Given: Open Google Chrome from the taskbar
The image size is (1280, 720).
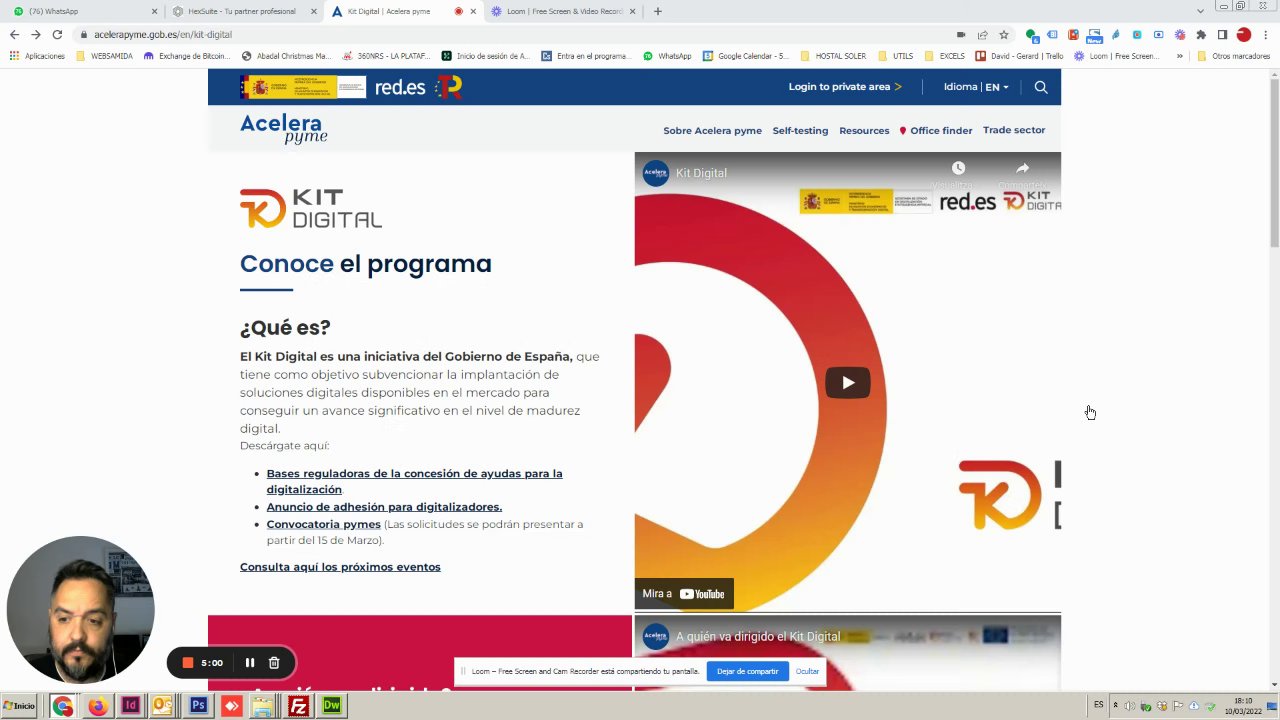Looking at the screenshot, I should click(62, 706).
